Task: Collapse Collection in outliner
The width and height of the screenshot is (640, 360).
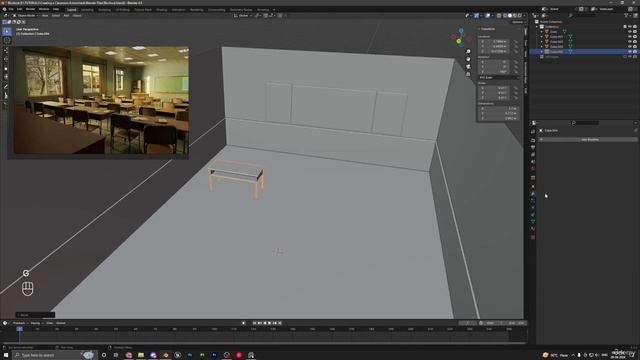Action: point(538,27)
